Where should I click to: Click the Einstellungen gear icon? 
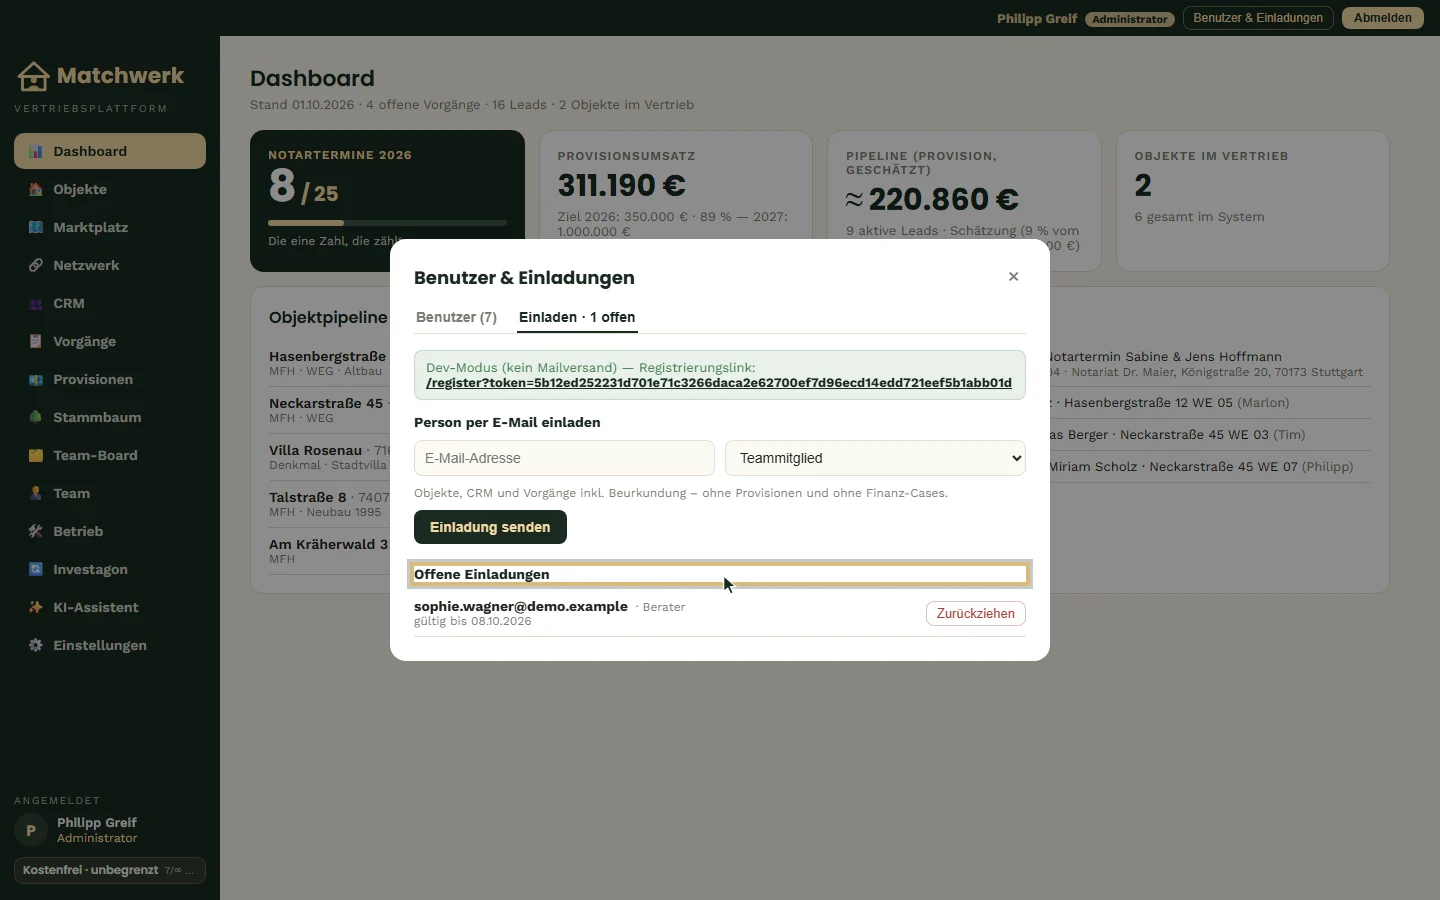(x=36, y=646)
